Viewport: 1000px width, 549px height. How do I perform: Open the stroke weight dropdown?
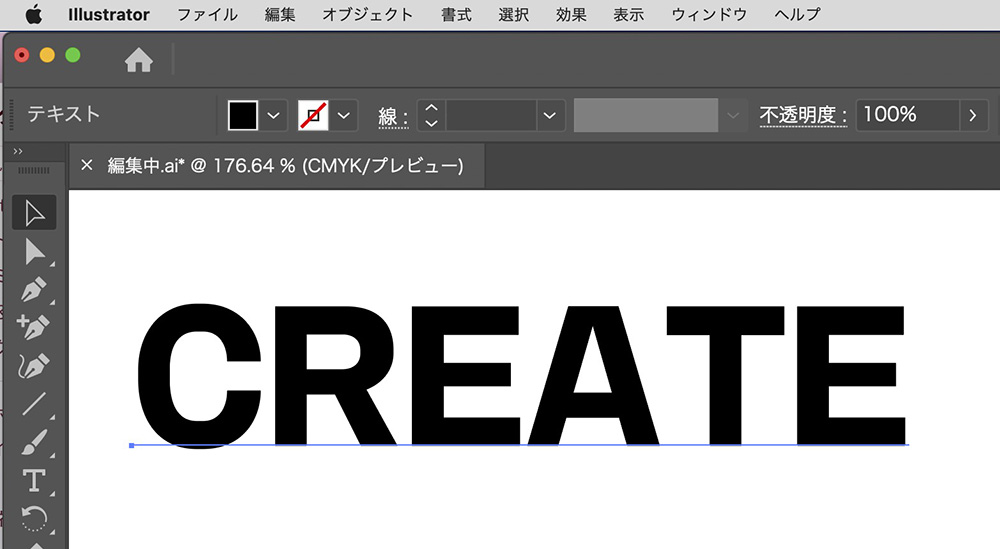point(550,115)
